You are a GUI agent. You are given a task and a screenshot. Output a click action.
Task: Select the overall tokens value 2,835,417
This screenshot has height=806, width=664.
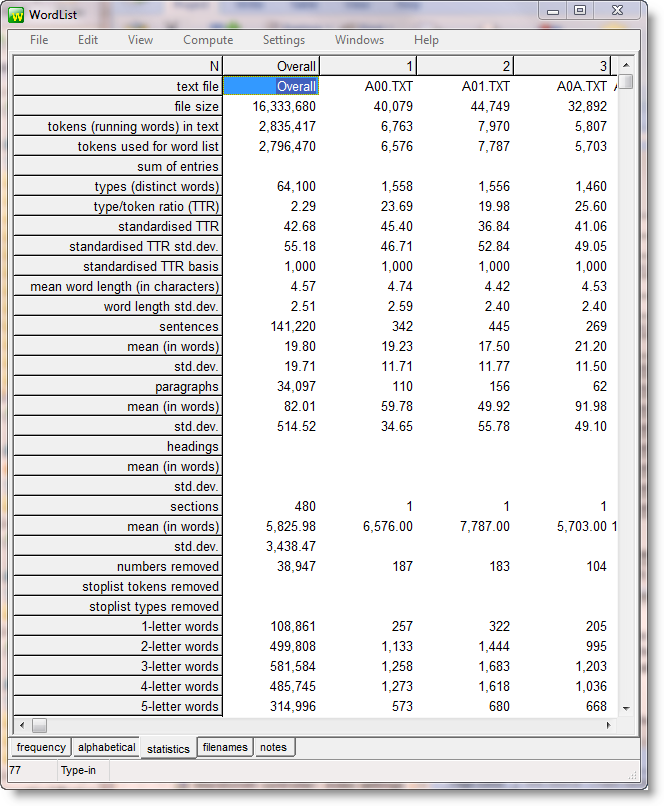(287, 126)
